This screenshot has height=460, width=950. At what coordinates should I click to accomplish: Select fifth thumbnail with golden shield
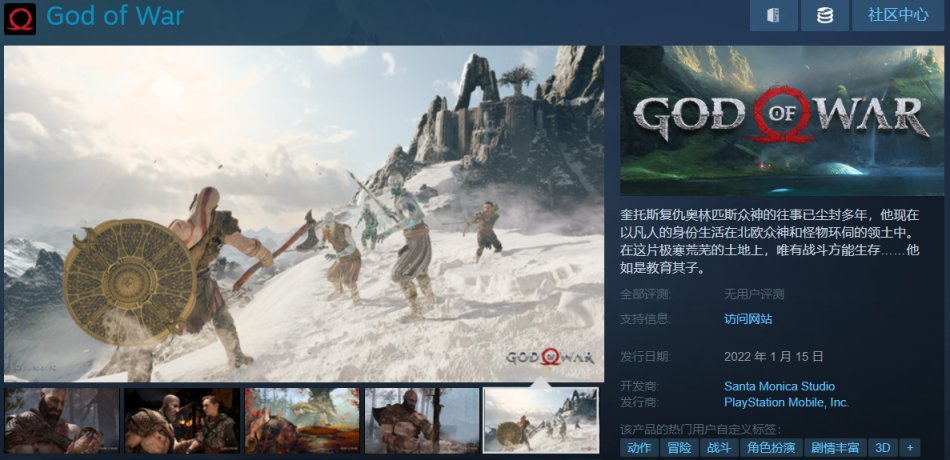[541, 421]
